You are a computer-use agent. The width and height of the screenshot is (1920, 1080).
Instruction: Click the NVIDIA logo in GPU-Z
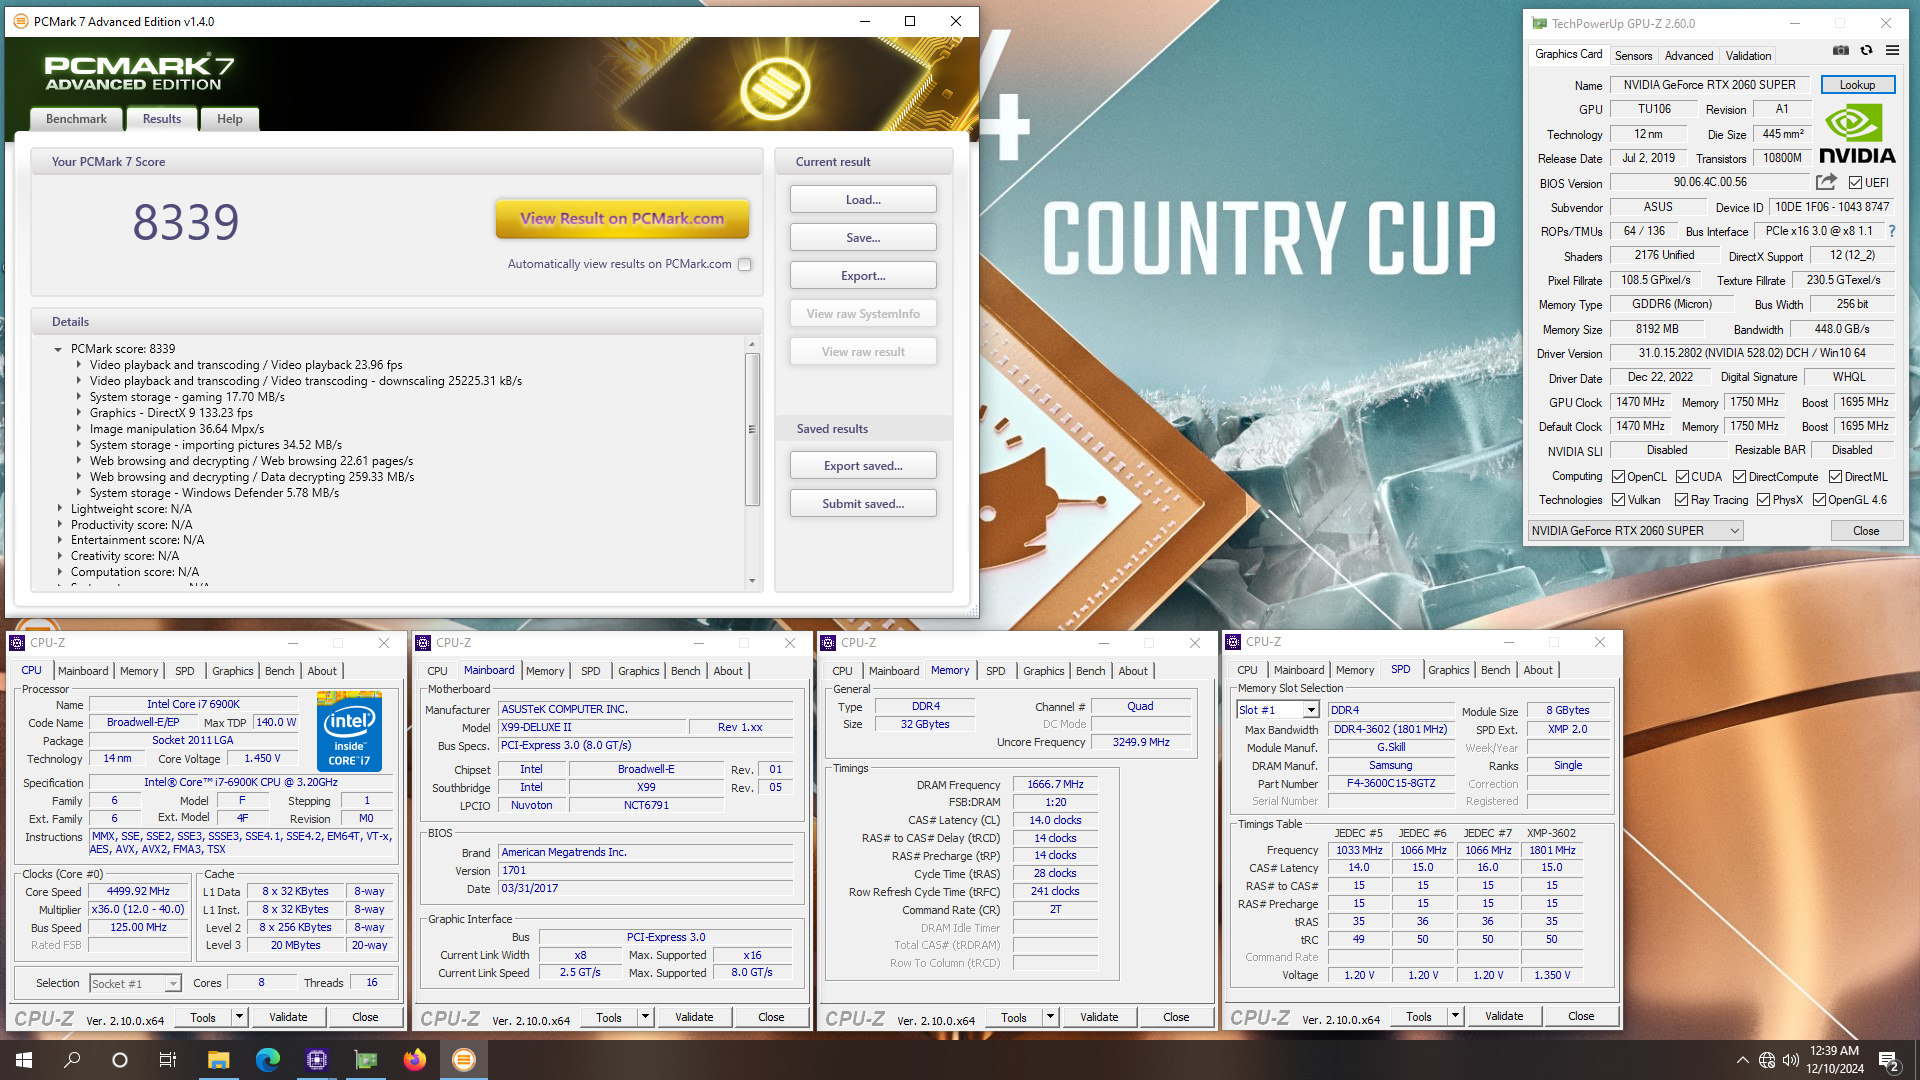click(x=1857, y=134)
